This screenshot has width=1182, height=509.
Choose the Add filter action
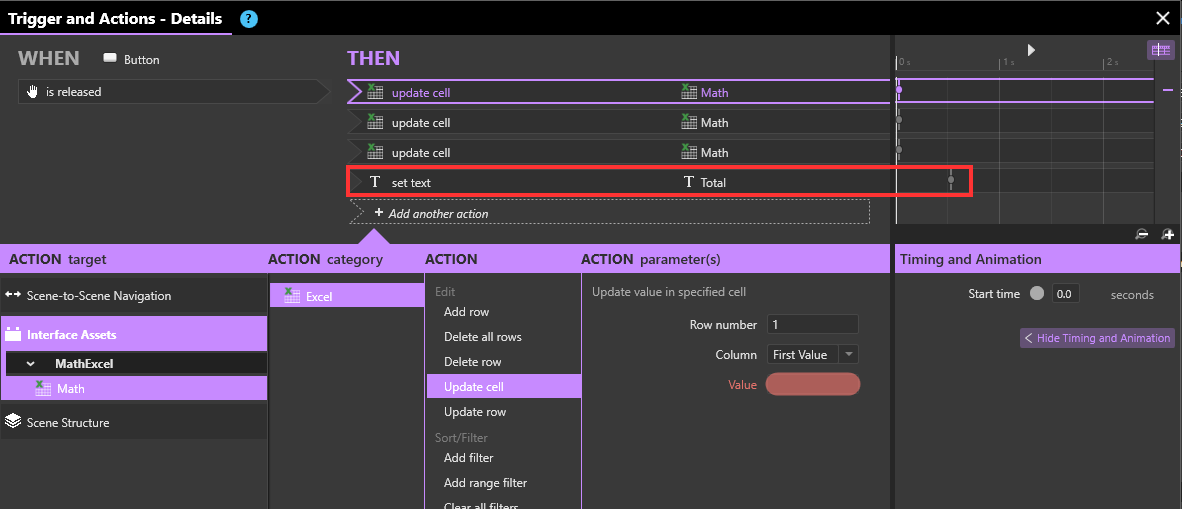click(x=468, y=458)
